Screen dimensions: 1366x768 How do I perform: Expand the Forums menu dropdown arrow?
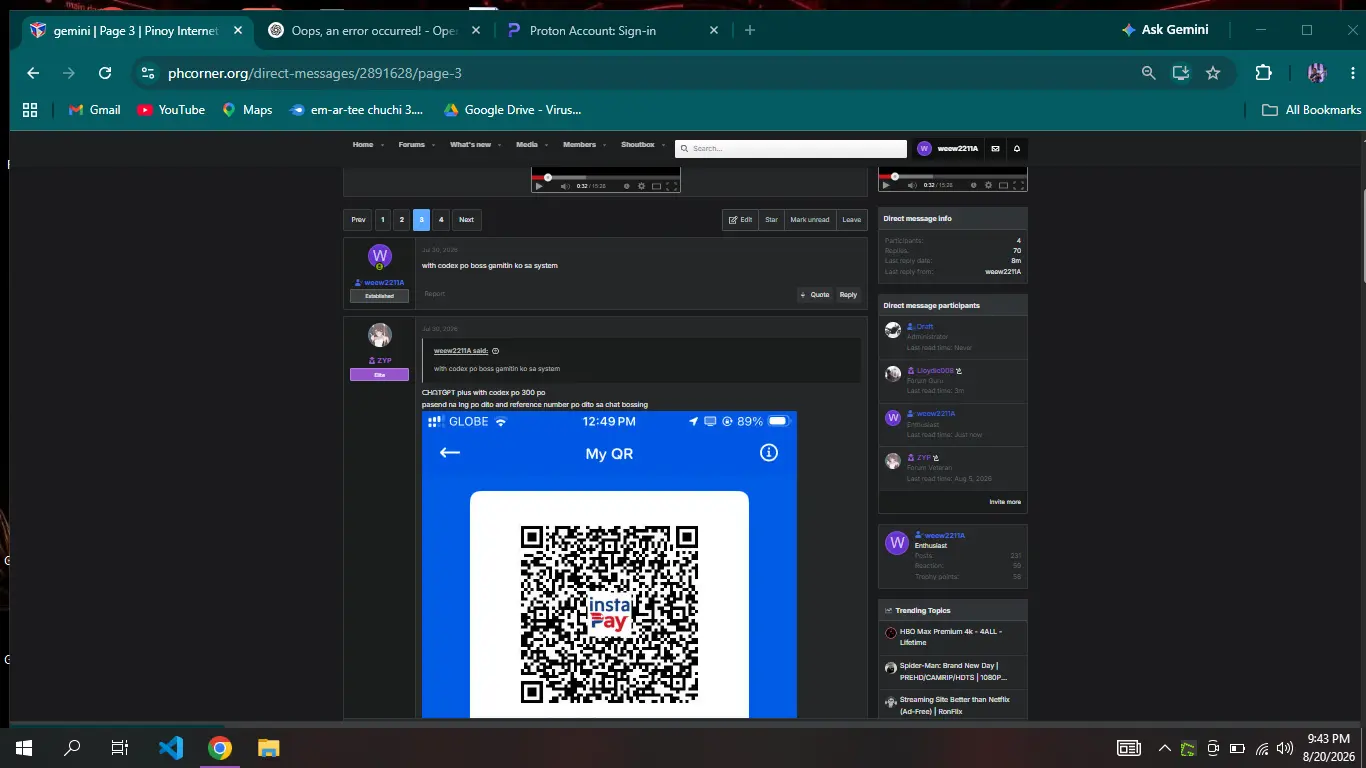(x=434, y=145)
